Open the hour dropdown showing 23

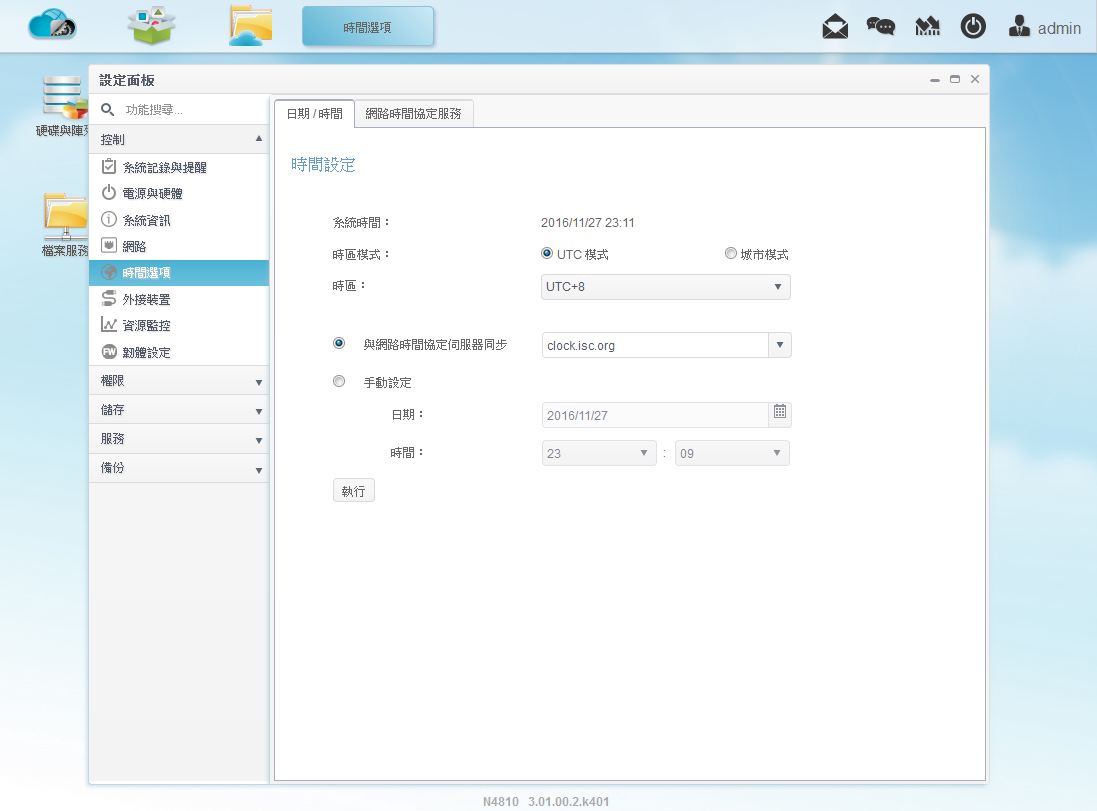click(x=599, y=453)
